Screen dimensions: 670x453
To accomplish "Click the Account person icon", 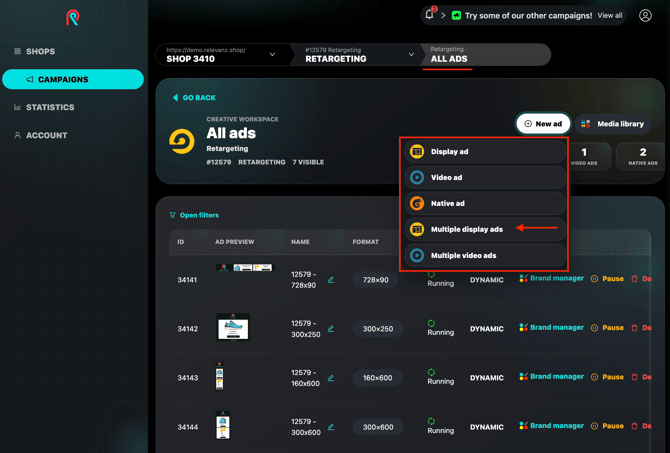I will click(18, 135).
